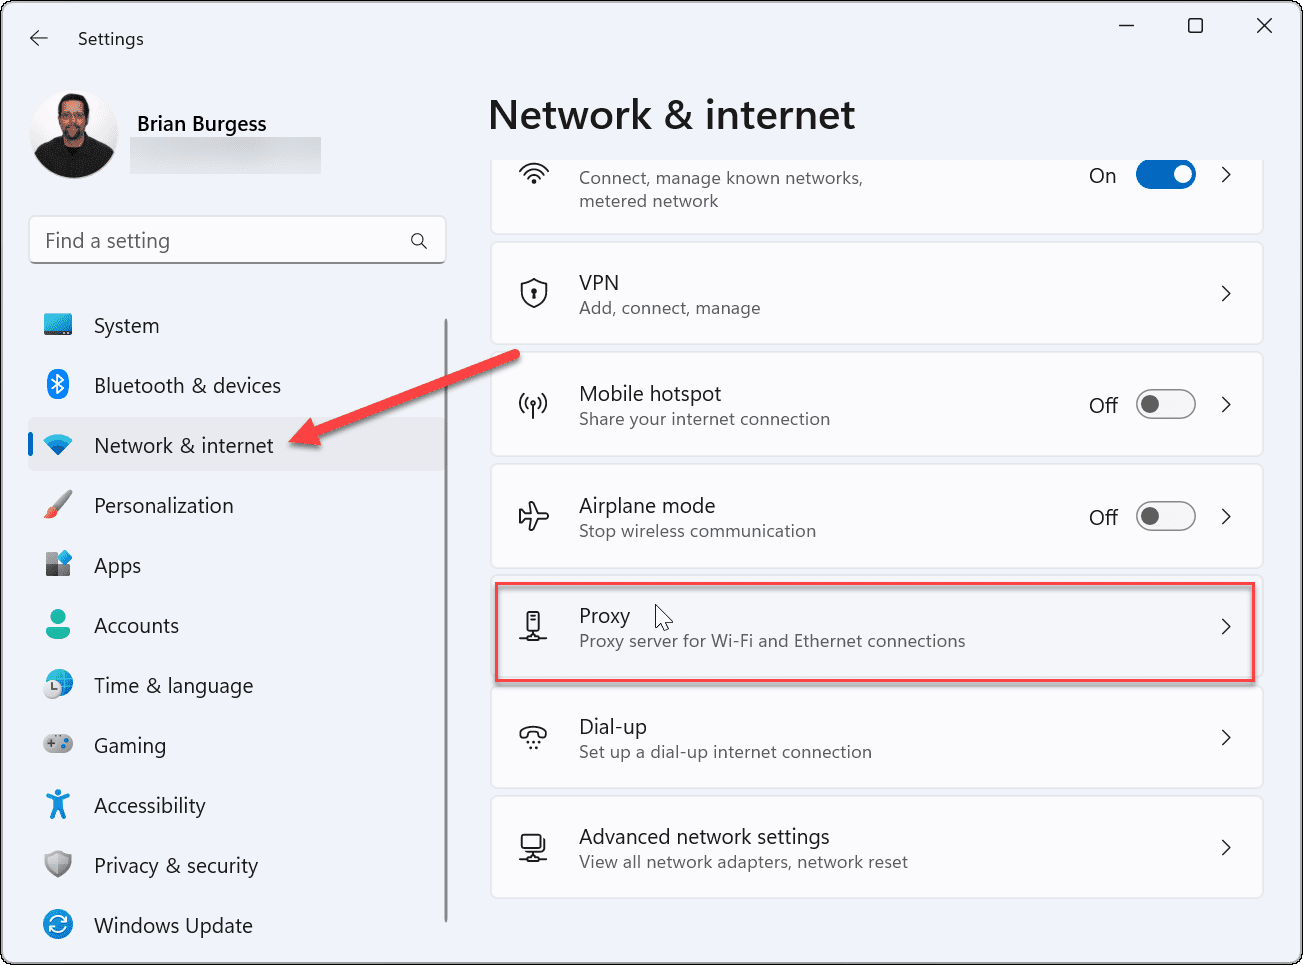1303x965 pixels.
Task: Click the back arrow in Settings
Action: [39, 38]
